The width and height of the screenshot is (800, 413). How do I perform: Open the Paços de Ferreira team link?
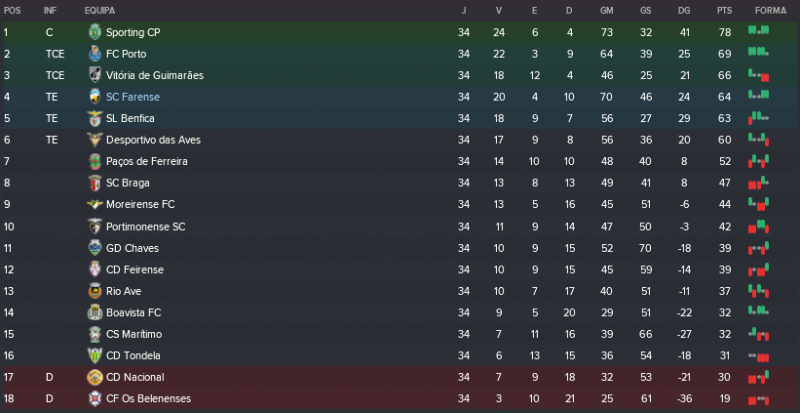[146, 161]
